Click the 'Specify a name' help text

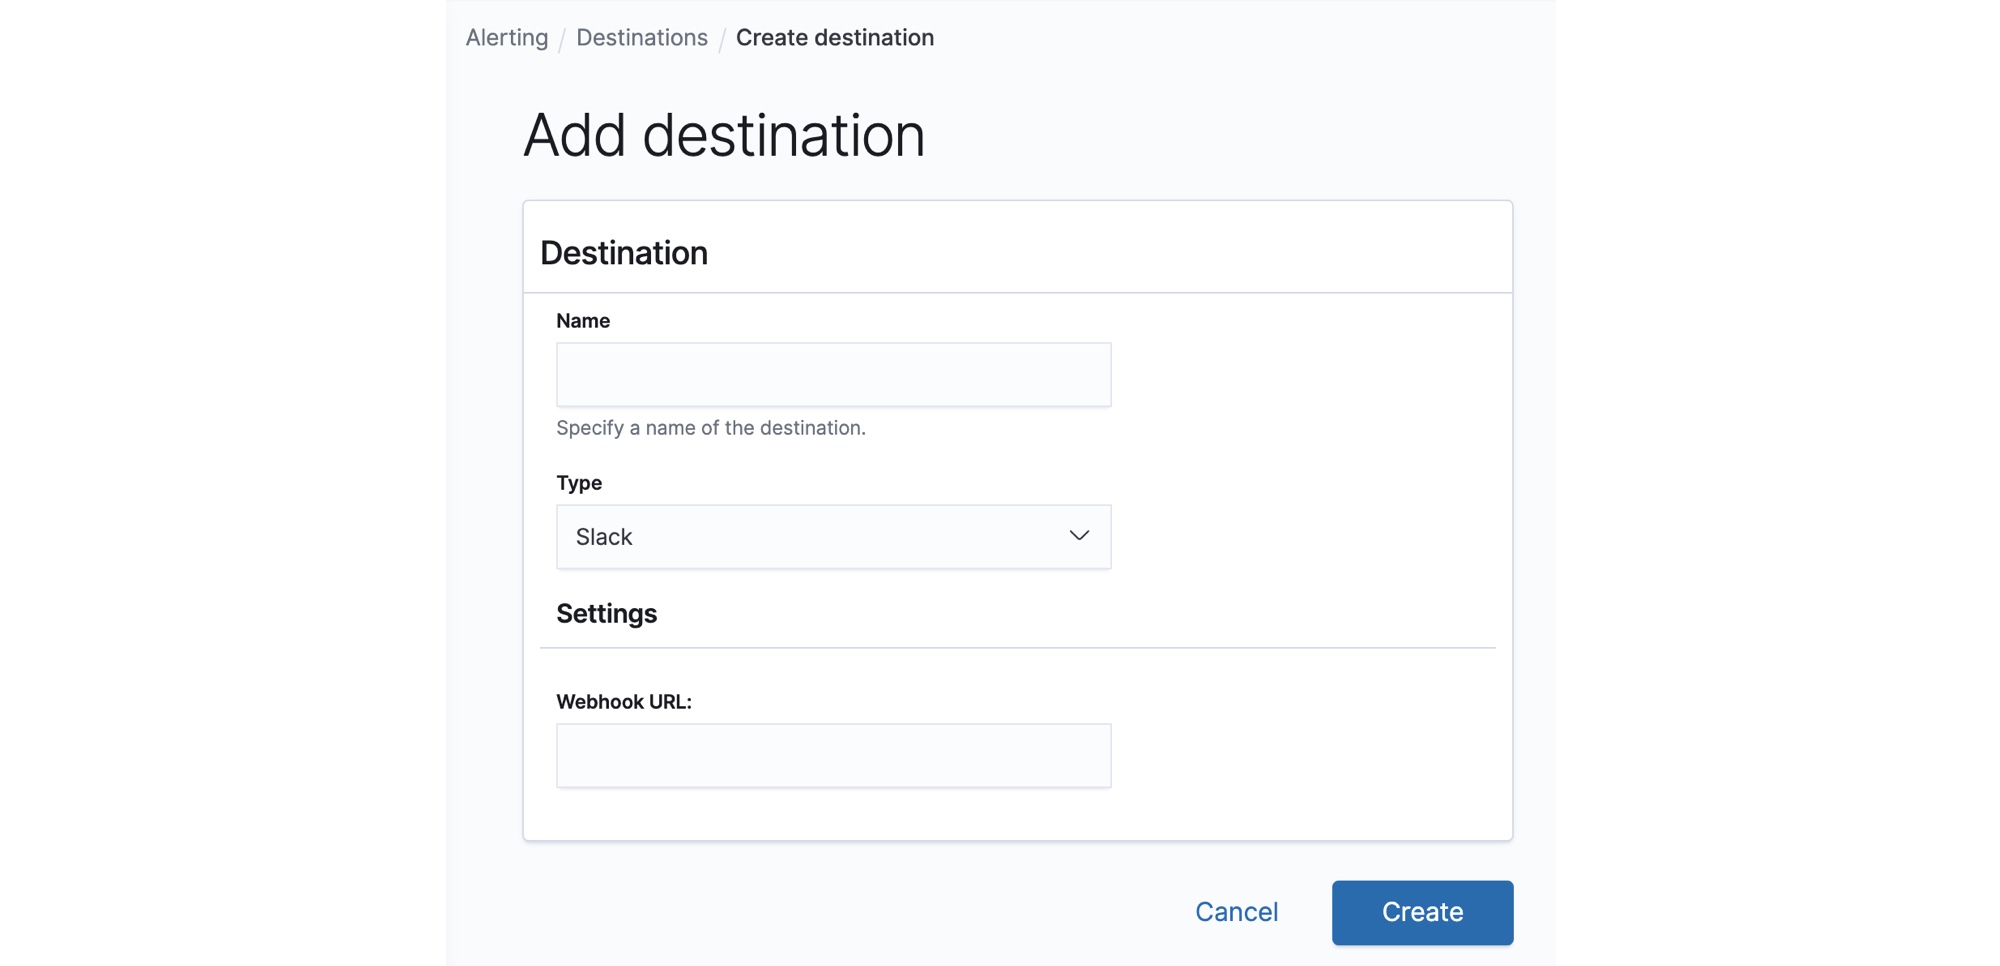[711, 428]
